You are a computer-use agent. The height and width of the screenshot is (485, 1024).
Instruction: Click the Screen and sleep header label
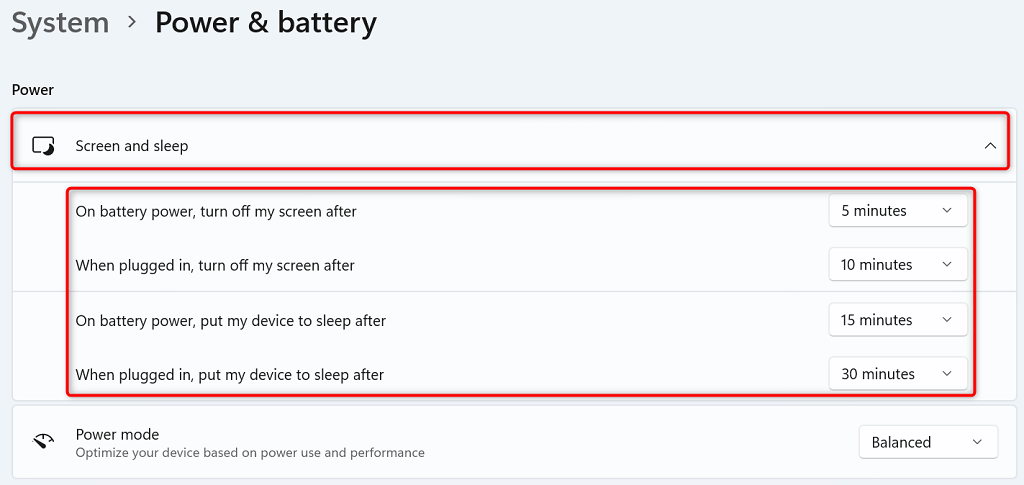pos(132,146)
